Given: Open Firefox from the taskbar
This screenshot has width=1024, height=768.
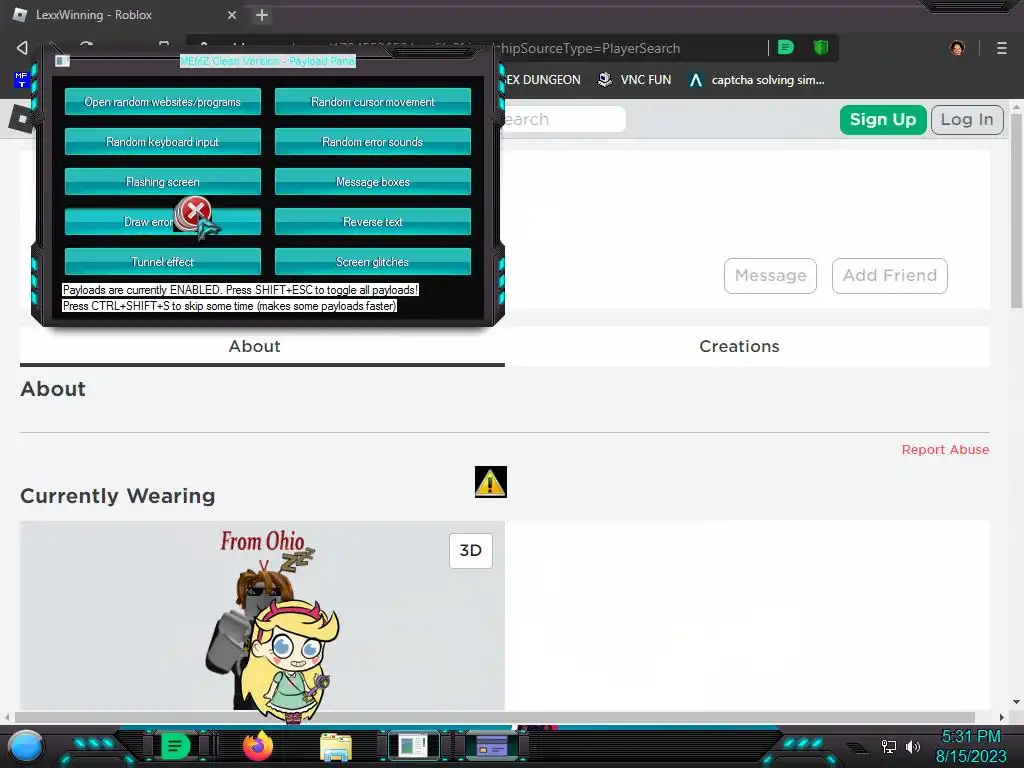Looking at the screenshot, I should pyautogui.click(x=257, y=746).
